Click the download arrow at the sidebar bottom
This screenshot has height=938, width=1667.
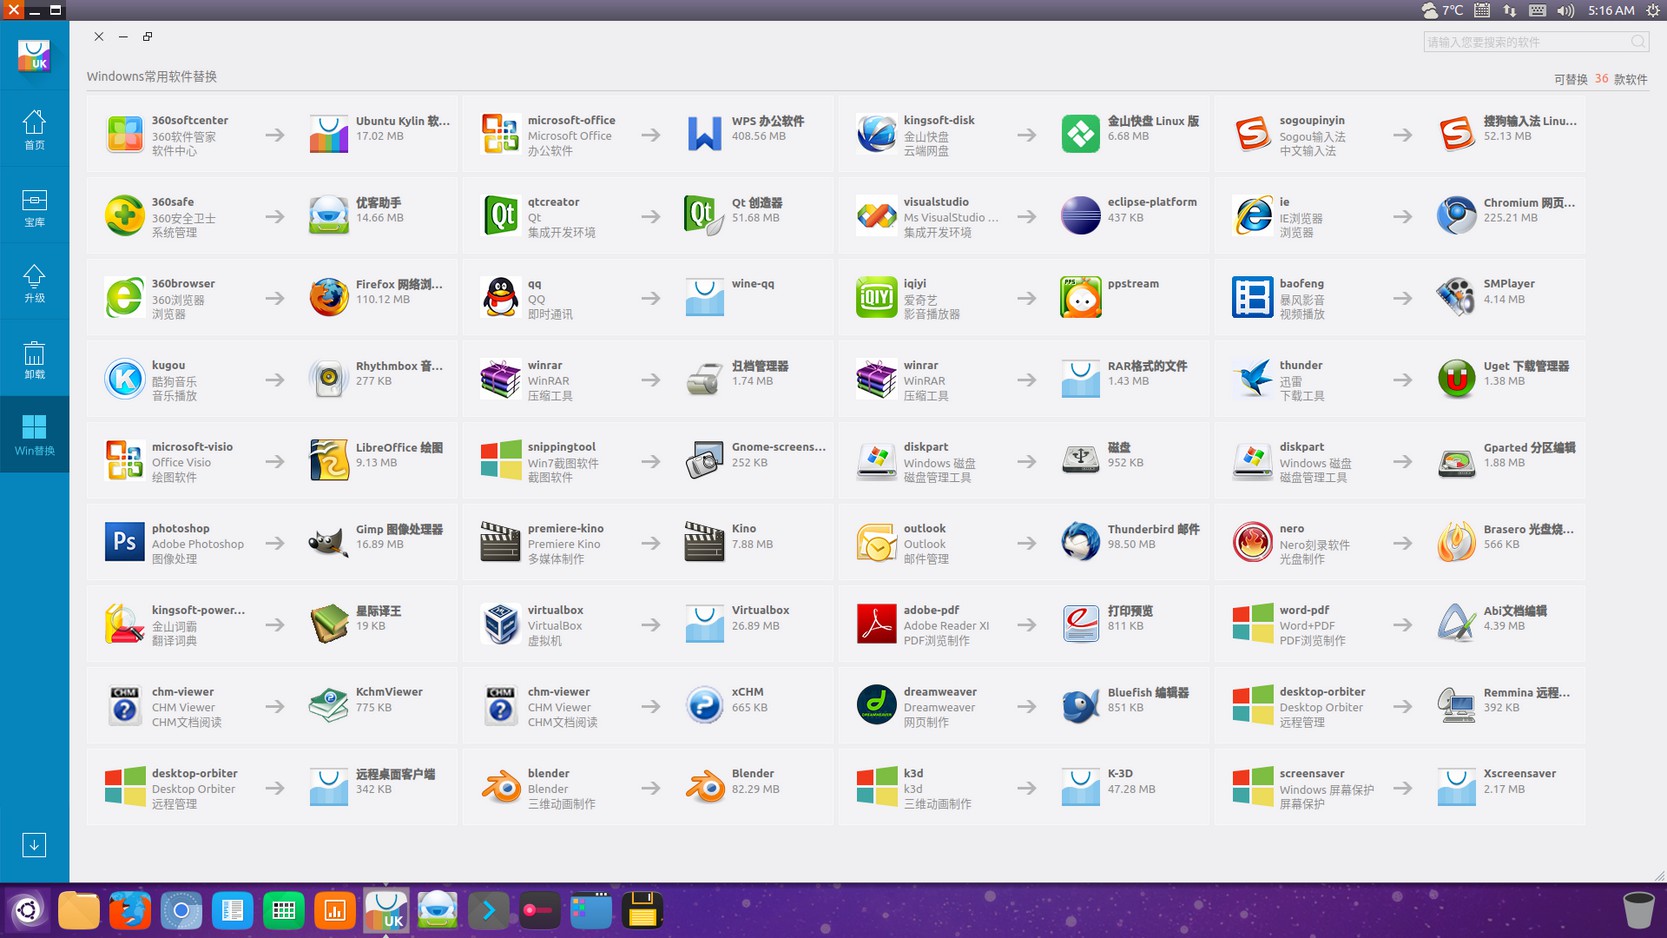(x=34, y=845)
